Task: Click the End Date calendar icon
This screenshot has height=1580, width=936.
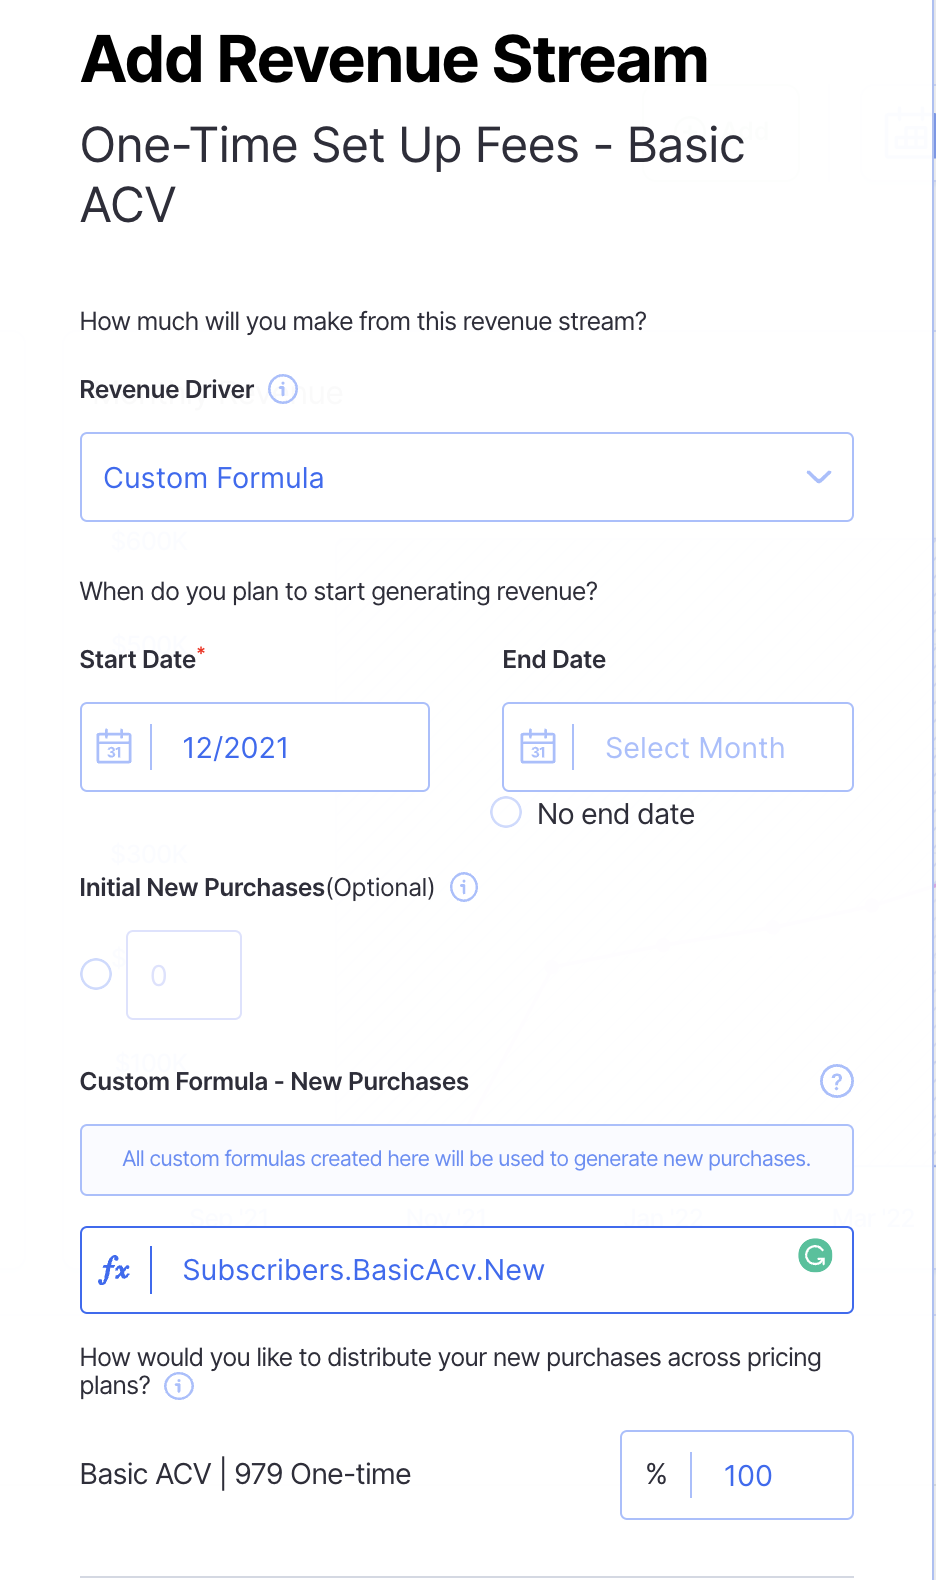Action: point(538,747)
